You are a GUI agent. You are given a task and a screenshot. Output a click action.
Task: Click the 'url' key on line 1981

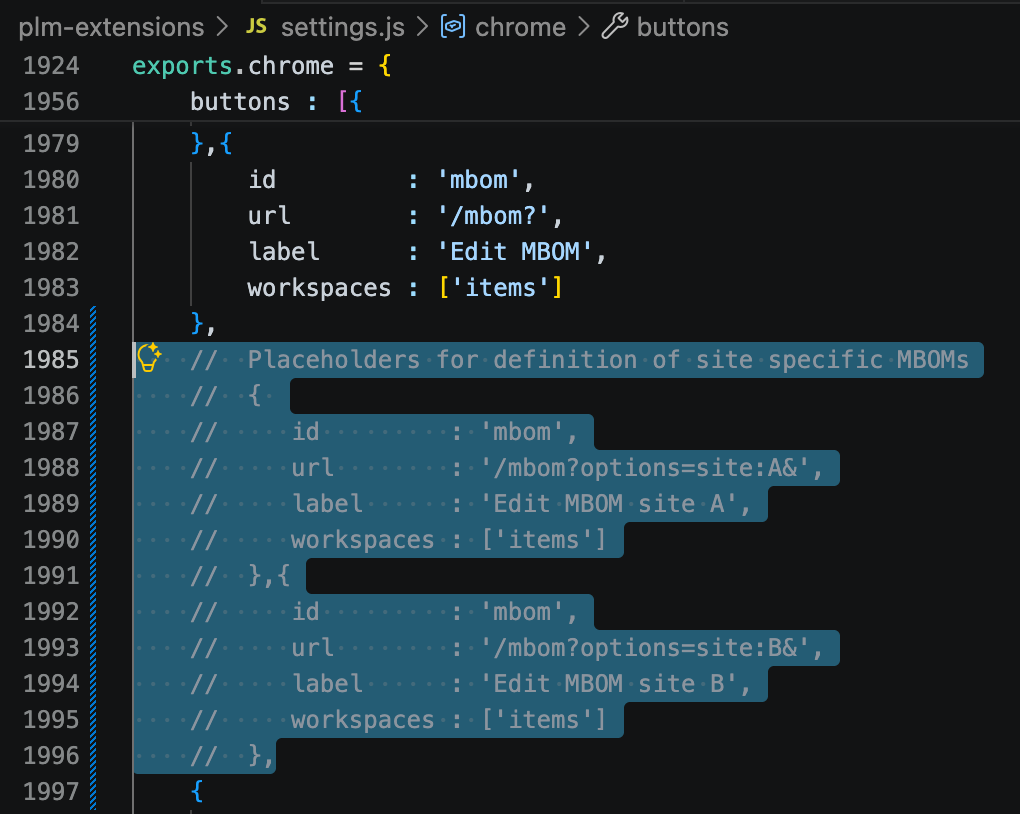tap(269, 215)
